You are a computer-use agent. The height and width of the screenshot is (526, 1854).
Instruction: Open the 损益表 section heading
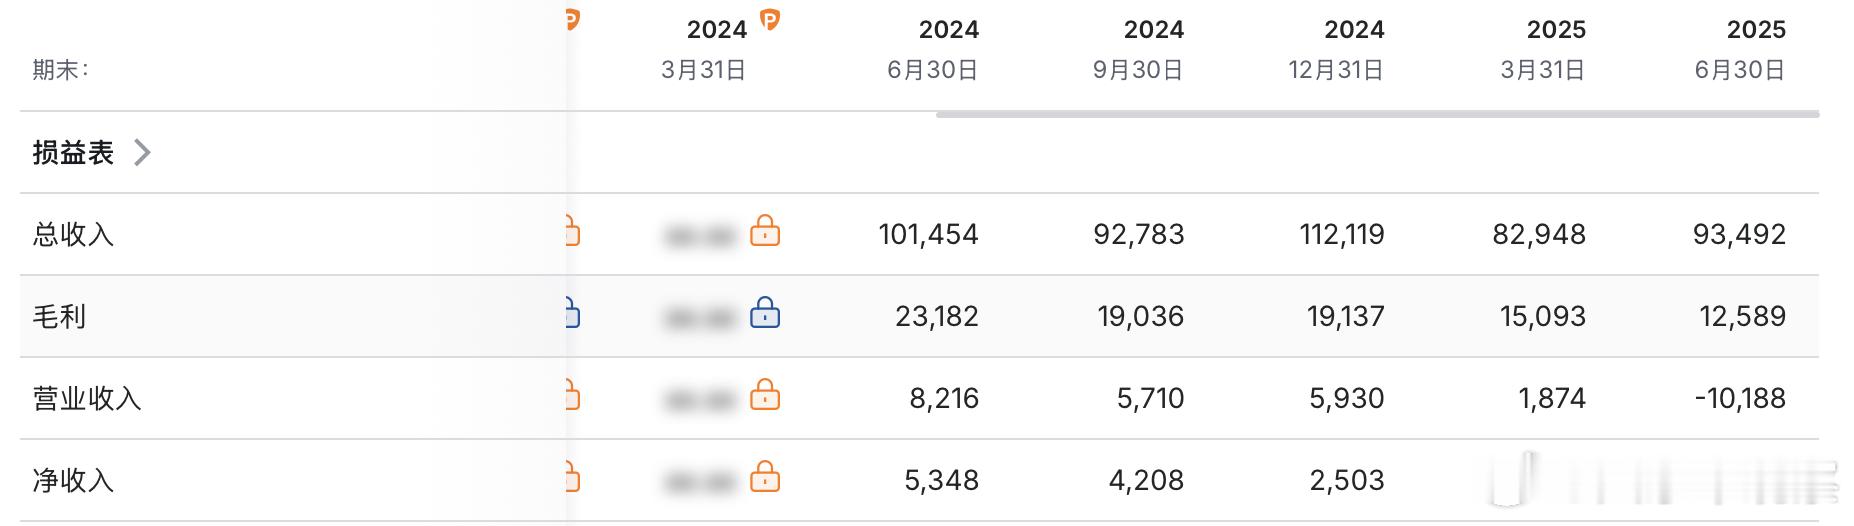(x=74, y=153)
